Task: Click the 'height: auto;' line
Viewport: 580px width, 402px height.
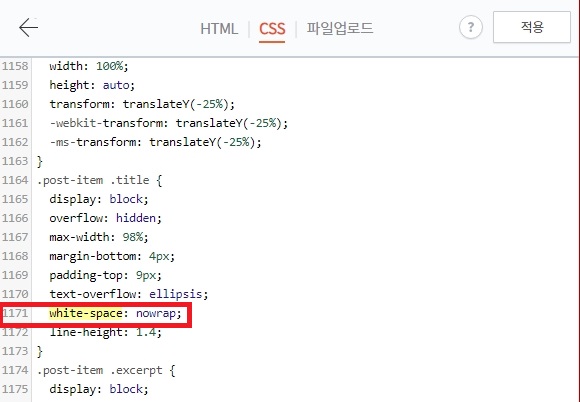Action: click(92, 85)
